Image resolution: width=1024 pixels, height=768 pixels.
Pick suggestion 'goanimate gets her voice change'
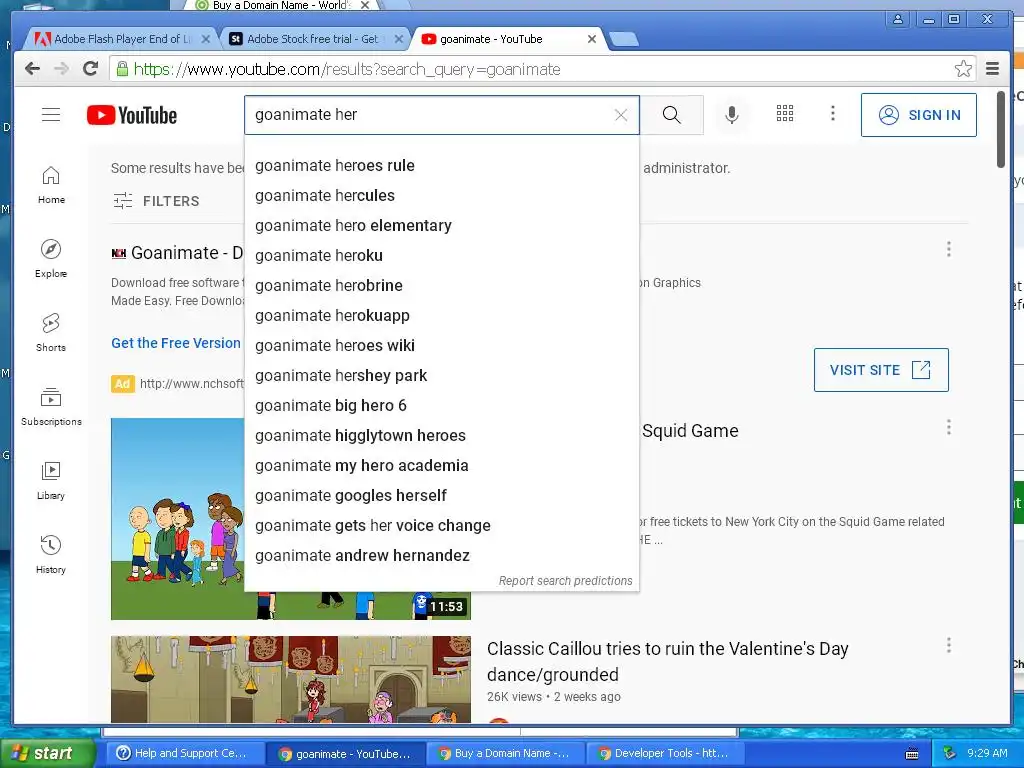(442, 526)
